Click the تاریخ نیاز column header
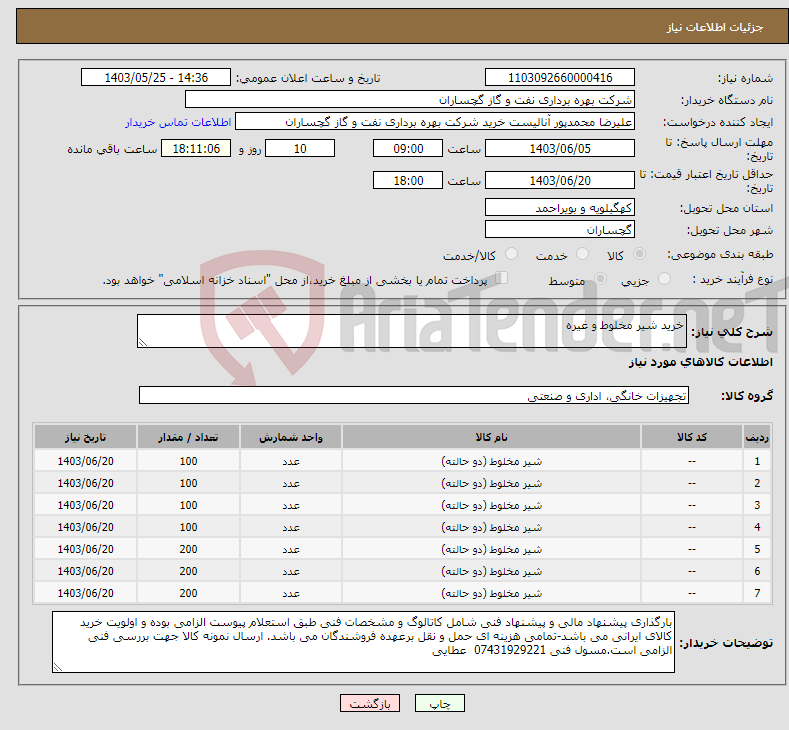789x730 pixels. pyautogui.click(x=86, y=437)
